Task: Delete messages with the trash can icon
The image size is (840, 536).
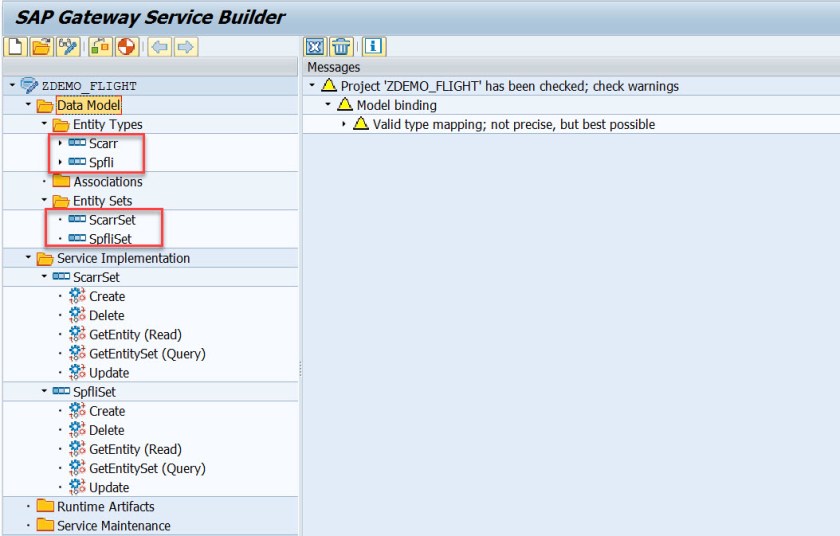Action: 341,47
